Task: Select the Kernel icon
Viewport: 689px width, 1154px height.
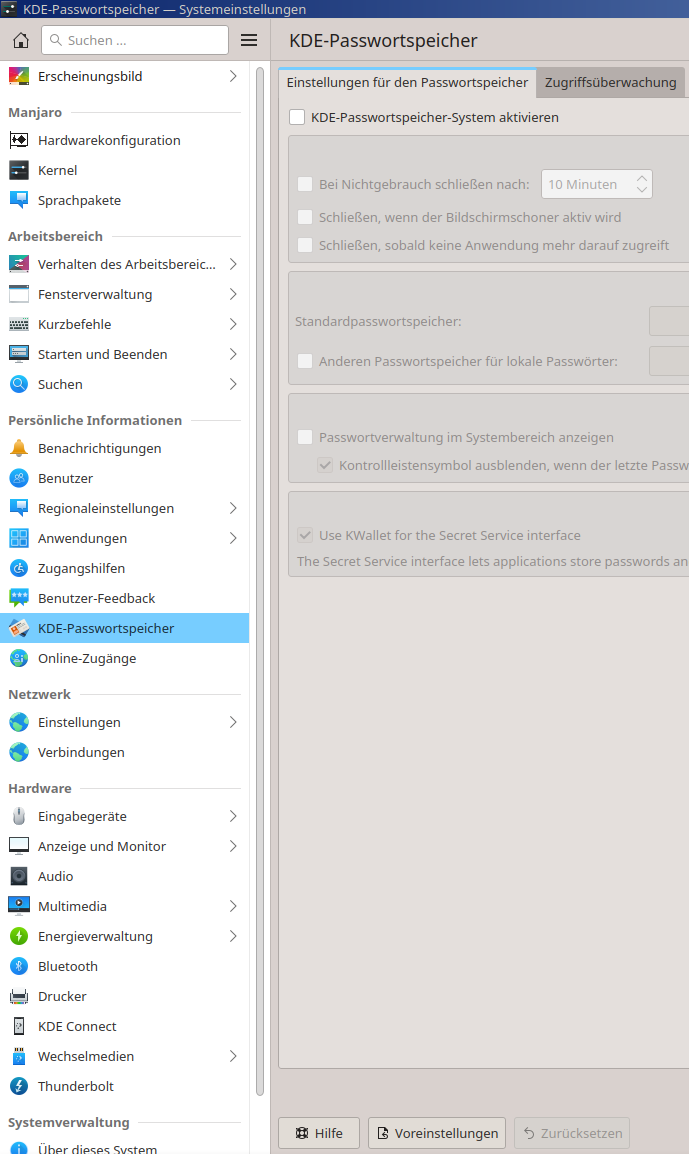Action: click(19, 170)
